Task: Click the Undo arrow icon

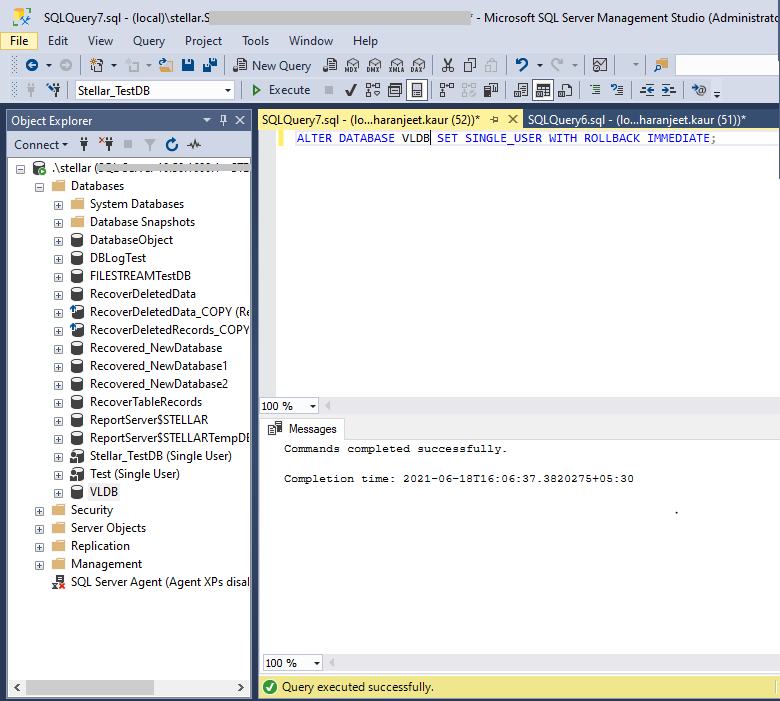Action: (x=522, y=65)
